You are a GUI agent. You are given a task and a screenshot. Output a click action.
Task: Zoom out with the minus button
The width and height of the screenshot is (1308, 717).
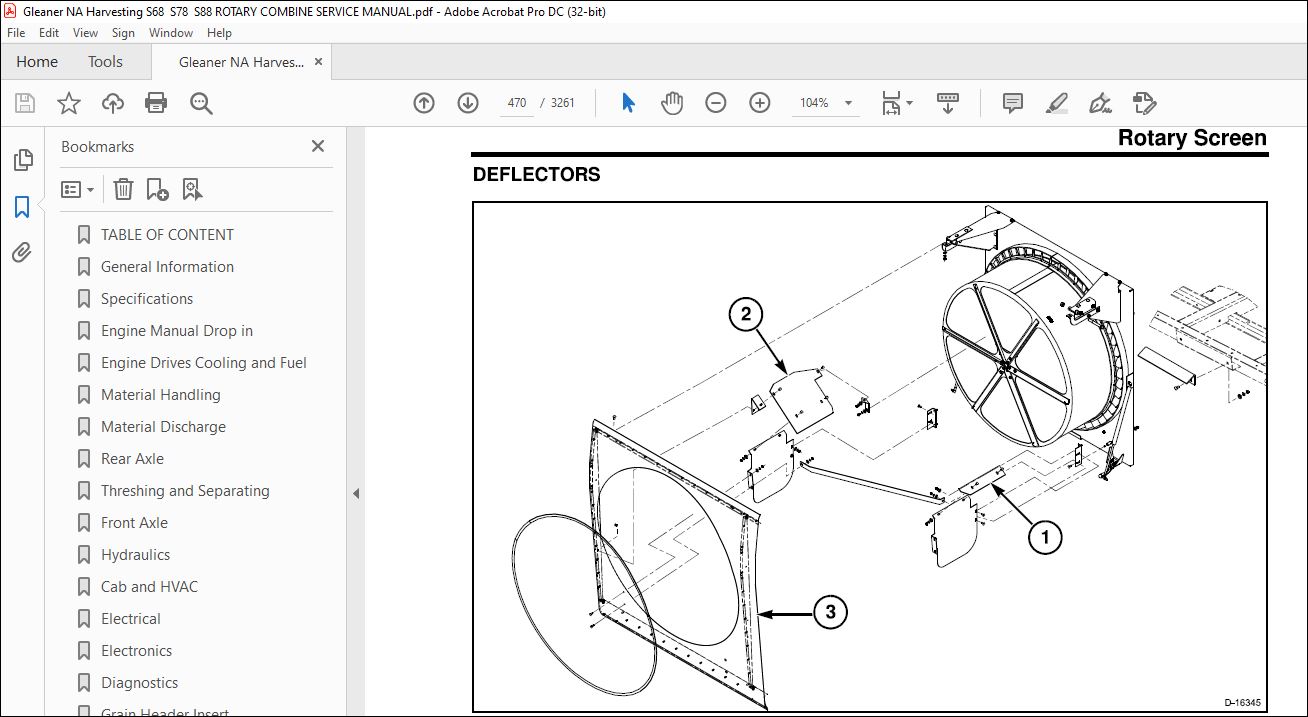coord(716,103)
